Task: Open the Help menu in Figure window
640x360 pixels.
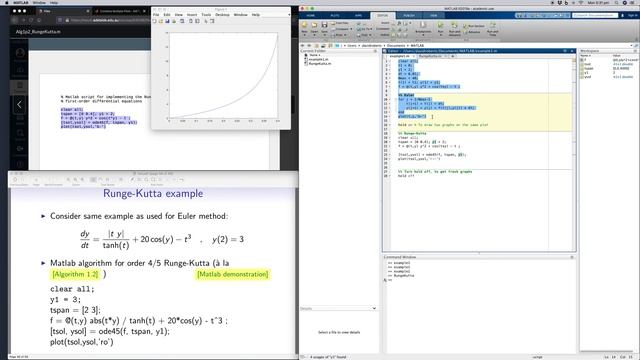Action: [x=256, y=15]
